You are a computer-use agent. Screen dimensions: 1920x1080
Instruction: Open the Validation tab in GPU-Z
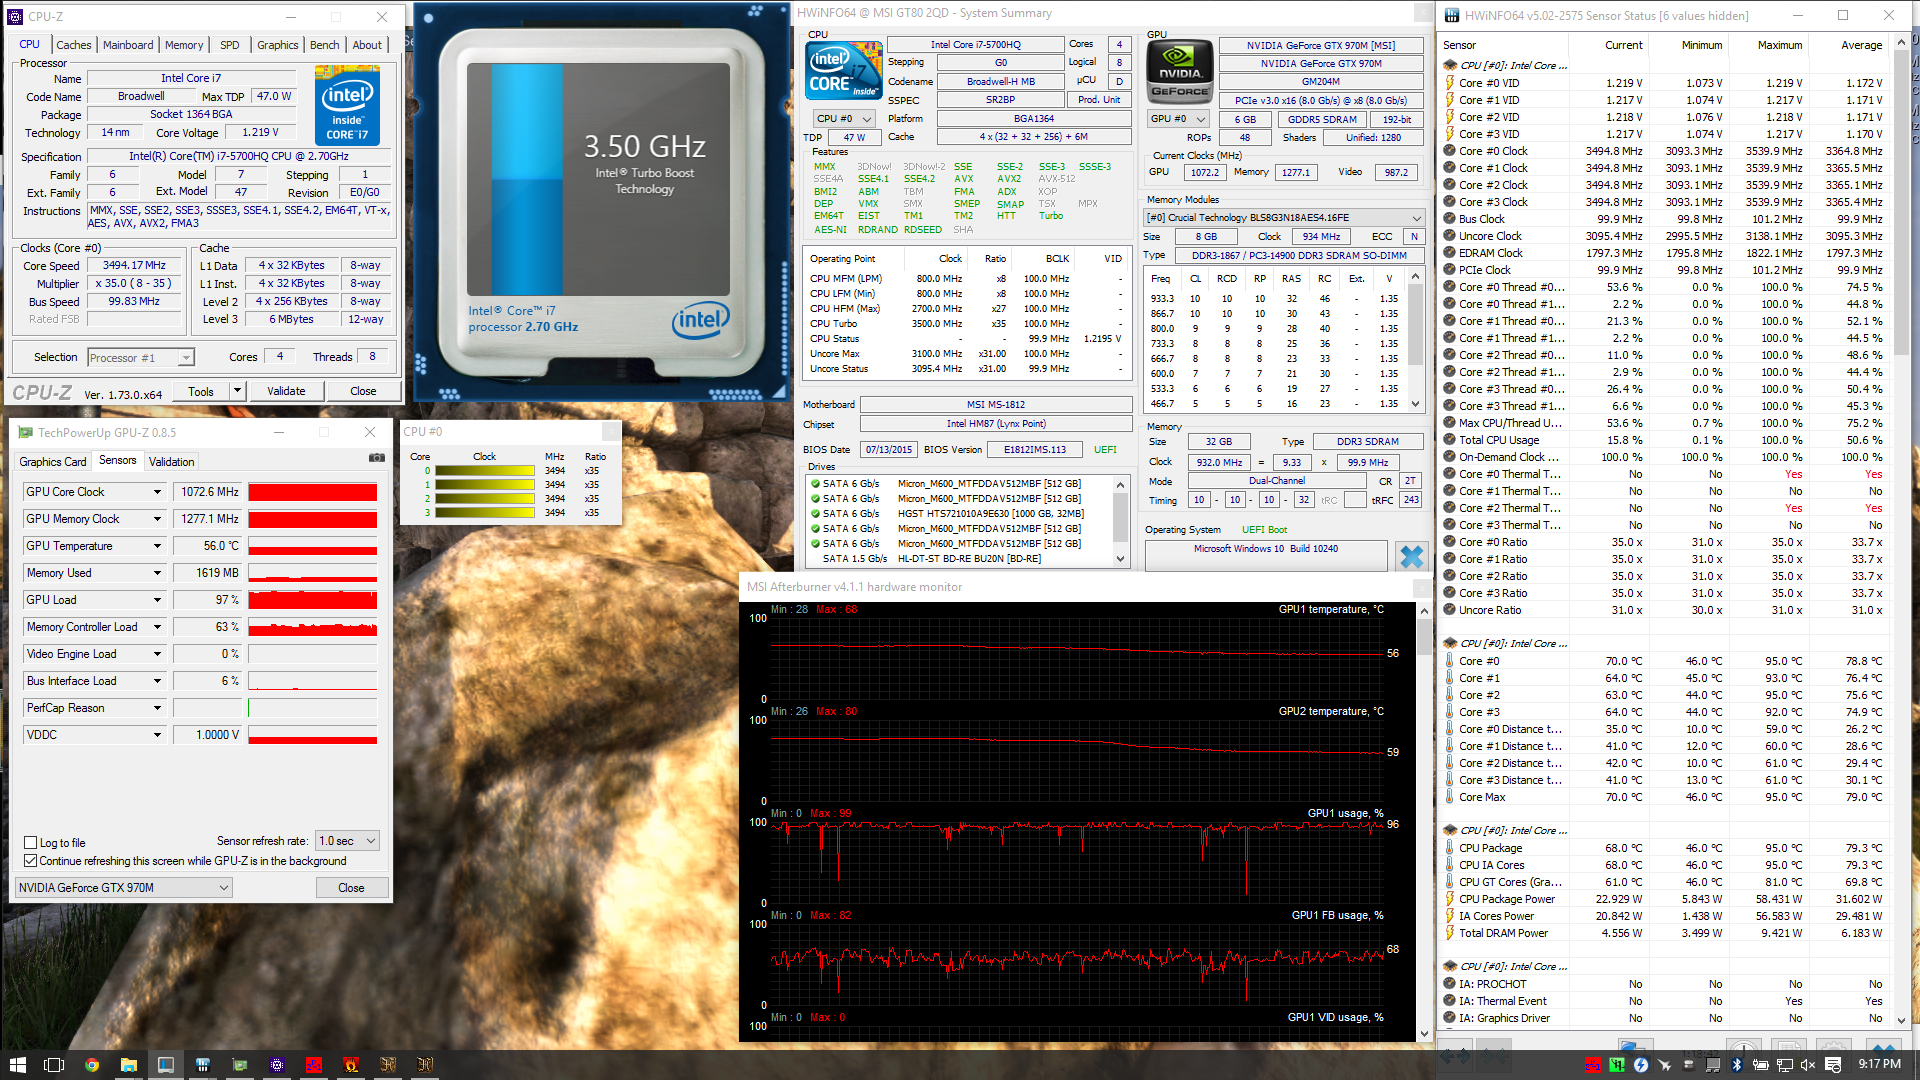(172, 462)
